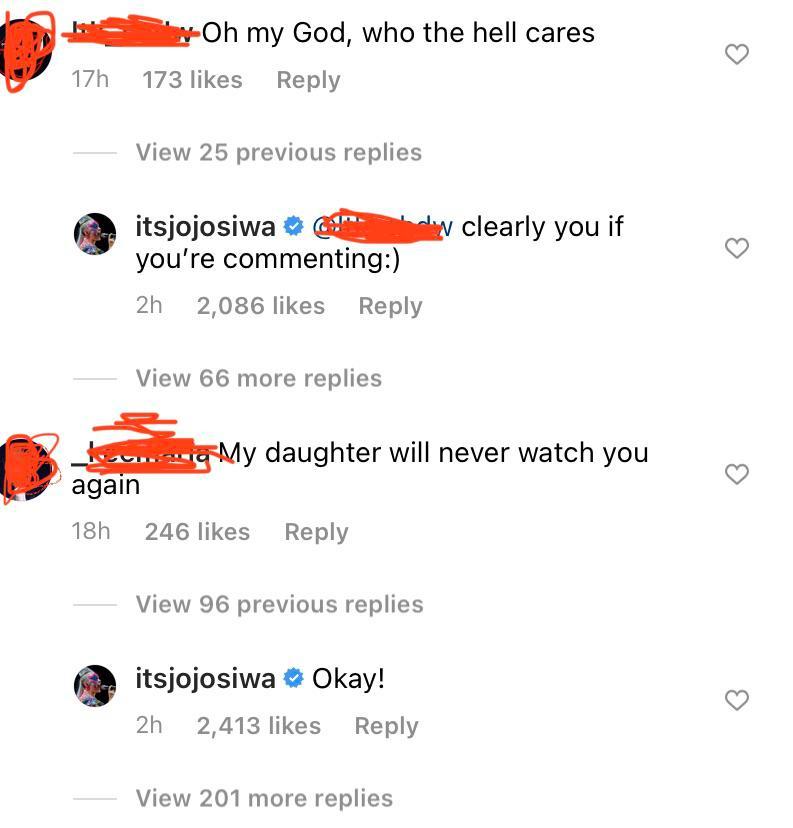Expand View 201 more replies
This screenshot has width=793, height=828.
tap(265, 798)
